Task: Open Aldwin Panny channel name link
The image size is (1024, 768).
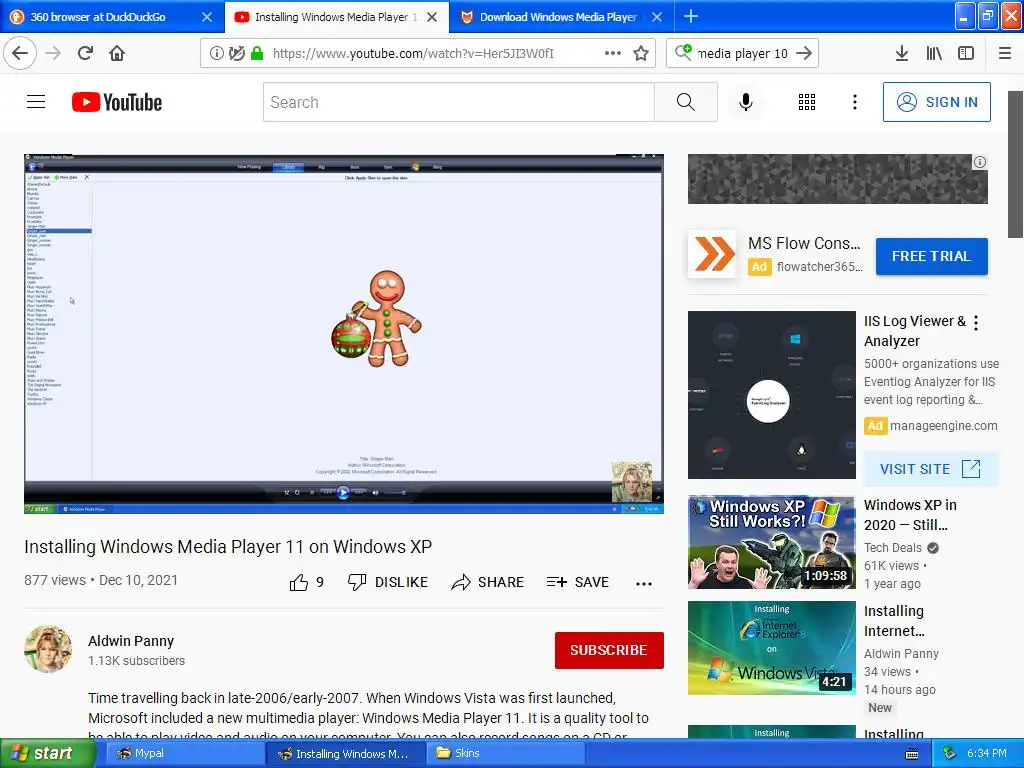Action: pyautogui.click(x=131, y=641)
